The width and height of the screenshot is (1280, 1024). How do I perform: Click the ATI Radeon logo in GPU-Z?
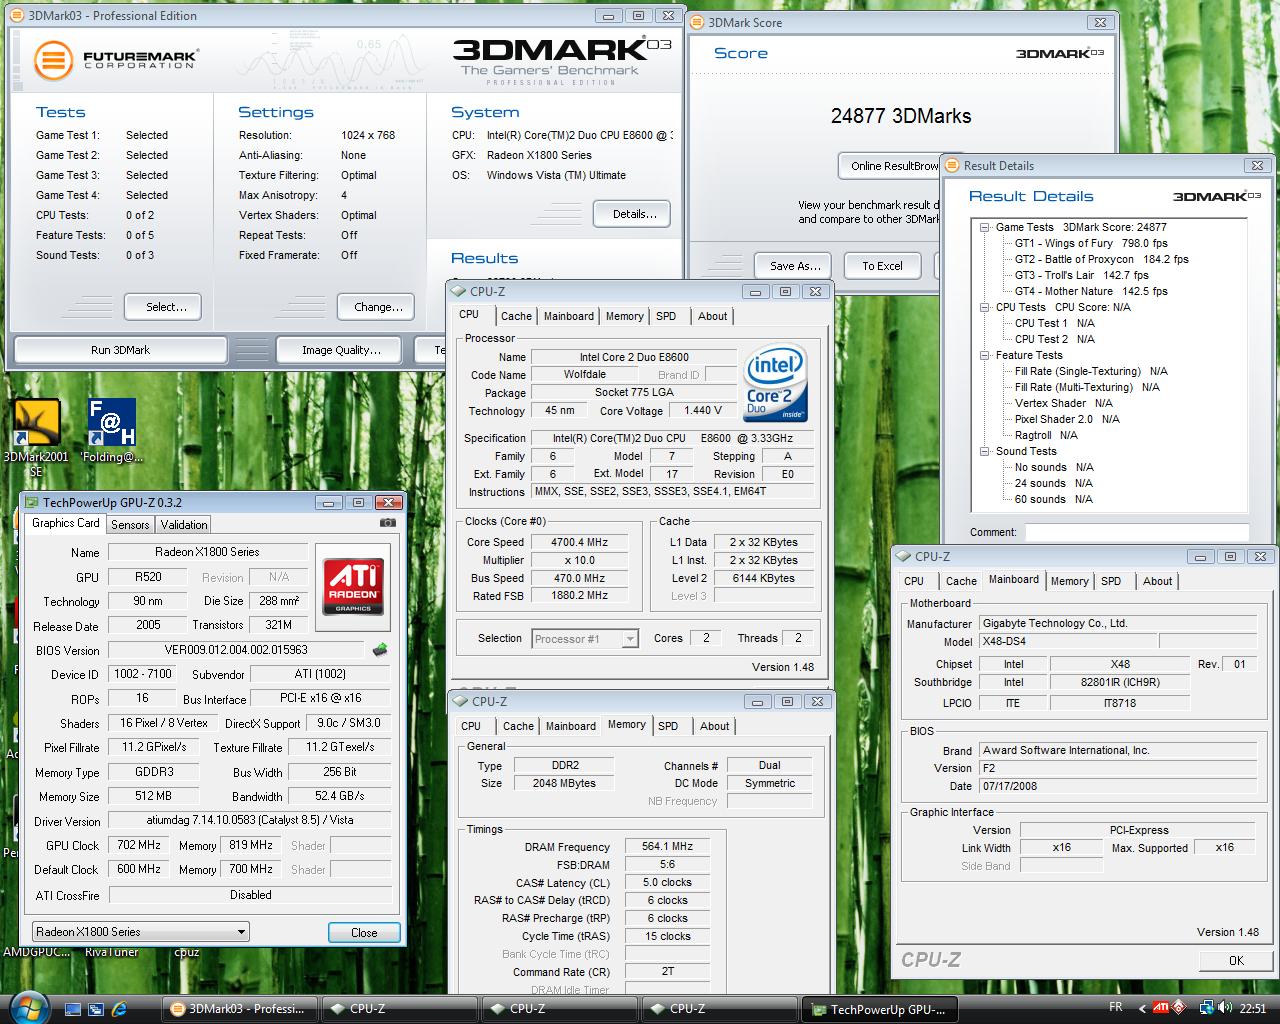pos(353,587)
